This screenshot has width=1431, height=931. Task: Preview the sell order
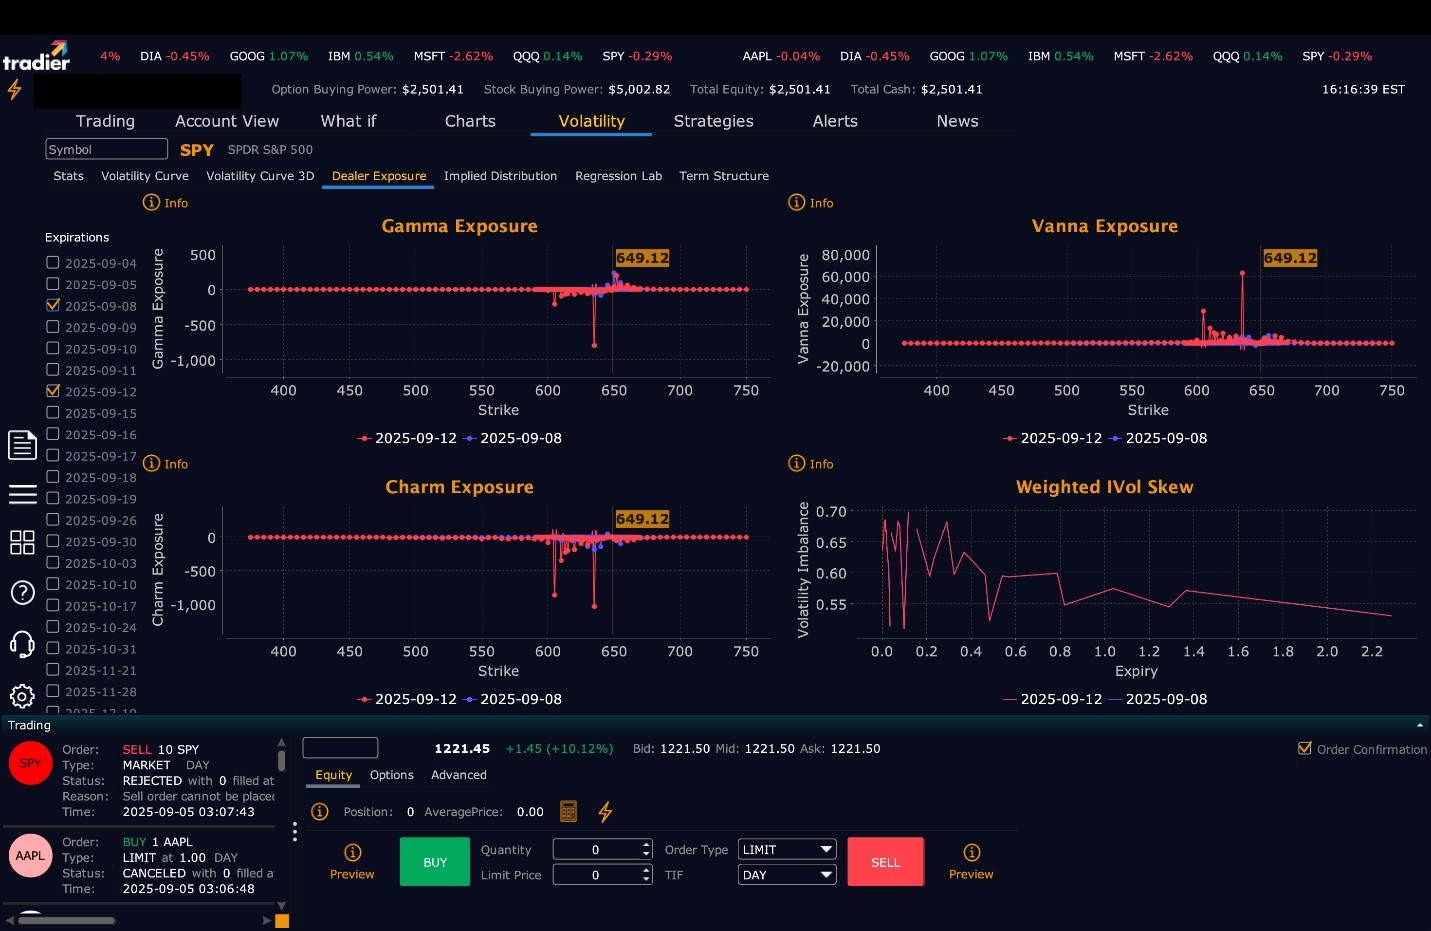[x=971, y=861]
